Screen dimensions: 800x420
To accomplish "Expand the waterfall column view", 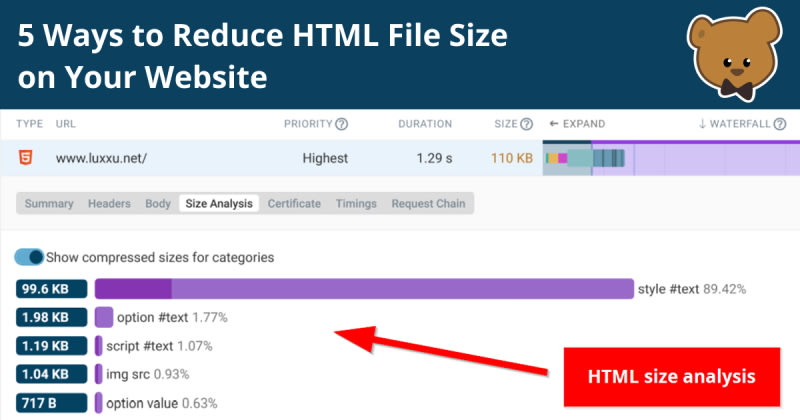I will (x=577, y=124).
